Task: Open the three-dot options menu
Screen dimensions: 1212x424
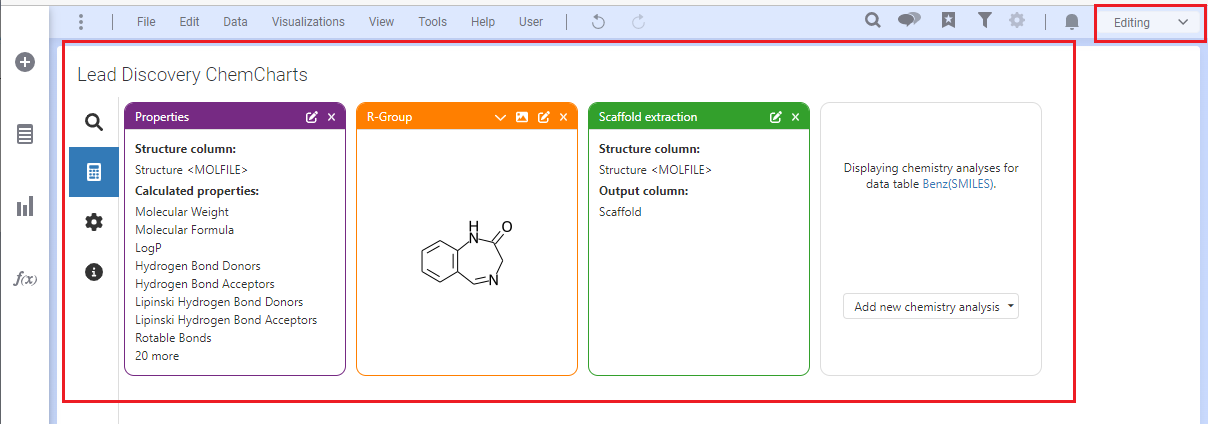Action: tap(81, 21)
